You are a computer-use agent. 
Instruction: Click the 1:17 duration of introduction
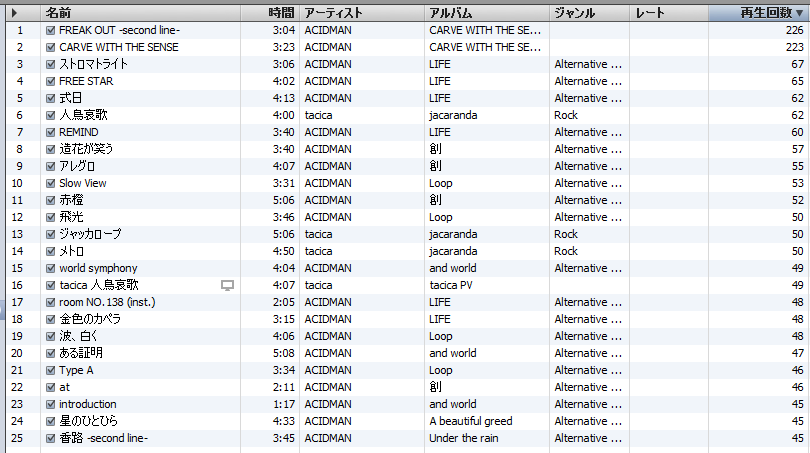[284, 404]
